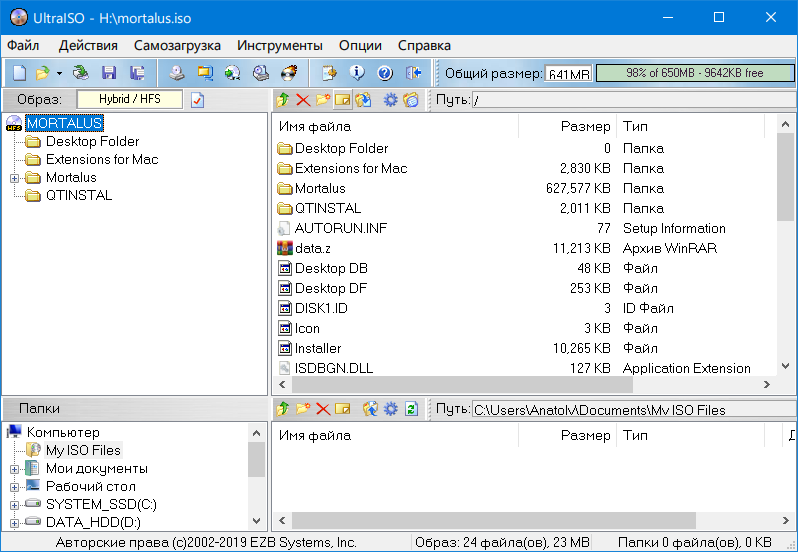Toggle the checkmark icon beside Hybrid / HFS
This screenshot has width=798, height=552.
point(198,100)
